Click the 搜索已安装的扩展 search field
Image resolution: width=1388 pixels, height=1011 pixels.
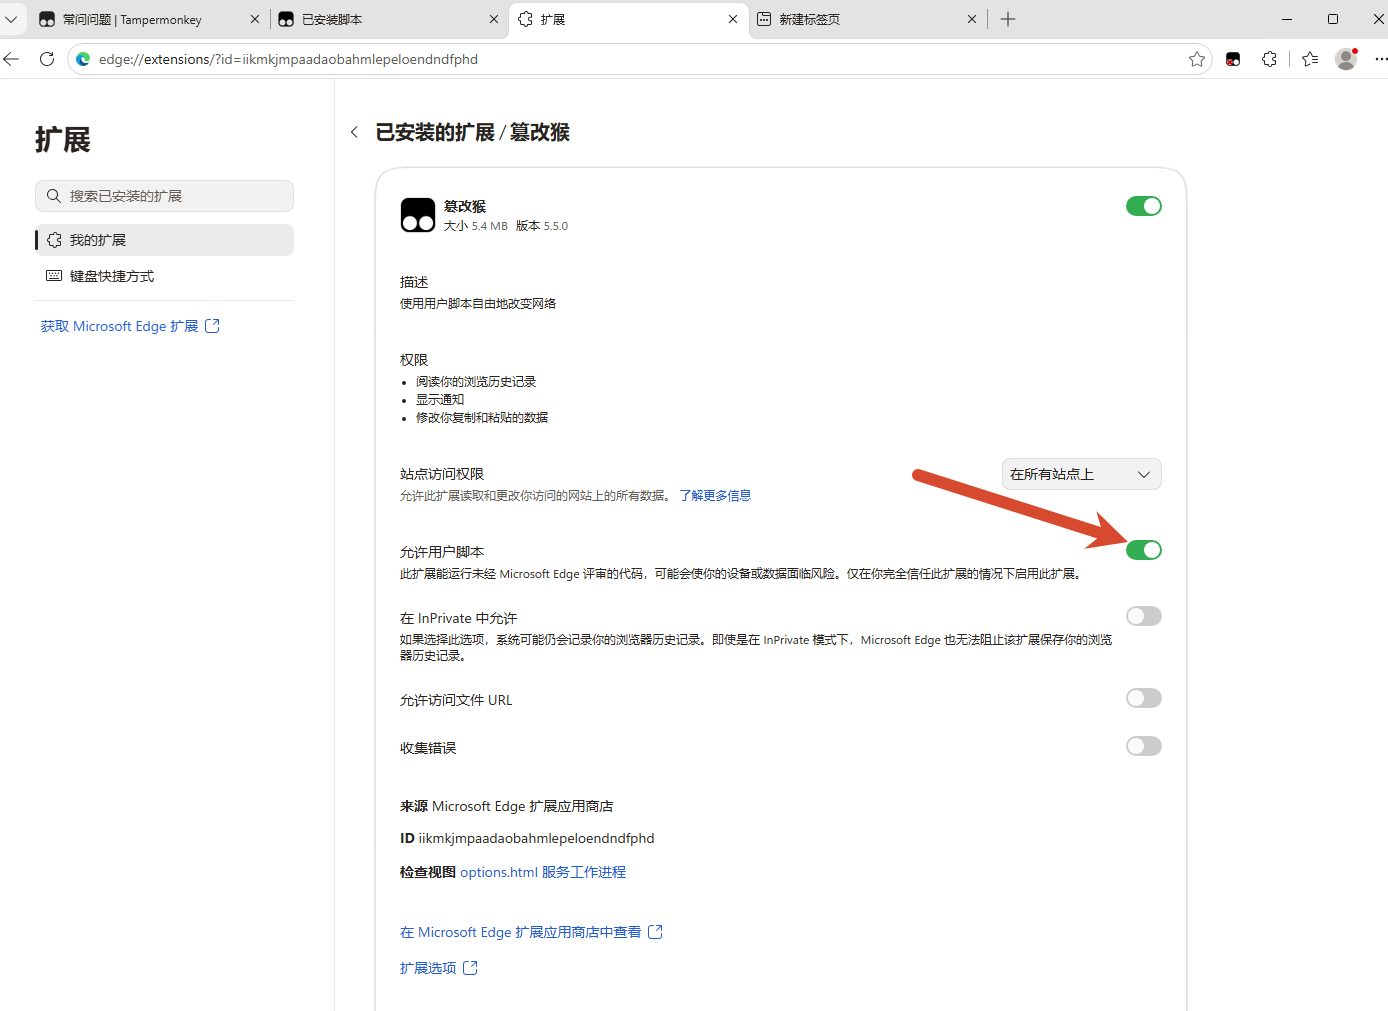164,196
